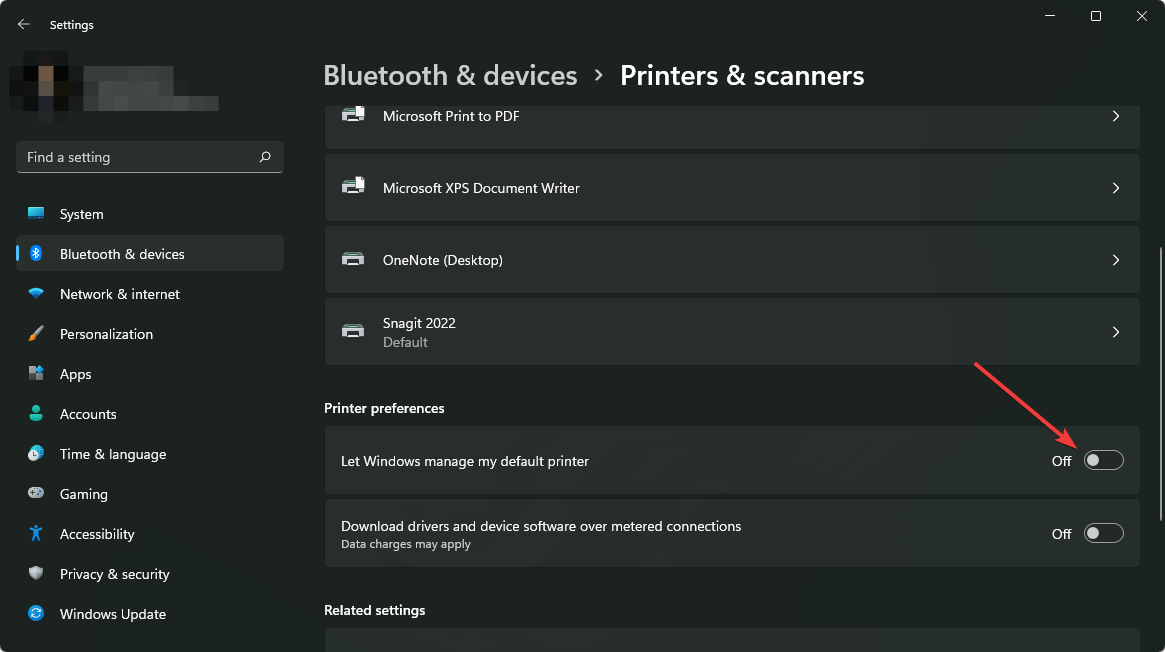Minimize the Settings window
Viewport: 1165px width, 652px height.
pyautogui.click(x=1050, y=16)
